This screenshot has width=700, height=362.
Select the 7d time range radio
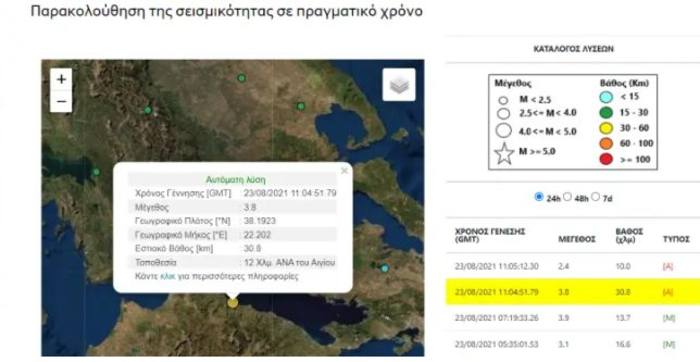(x=596, y=197)
